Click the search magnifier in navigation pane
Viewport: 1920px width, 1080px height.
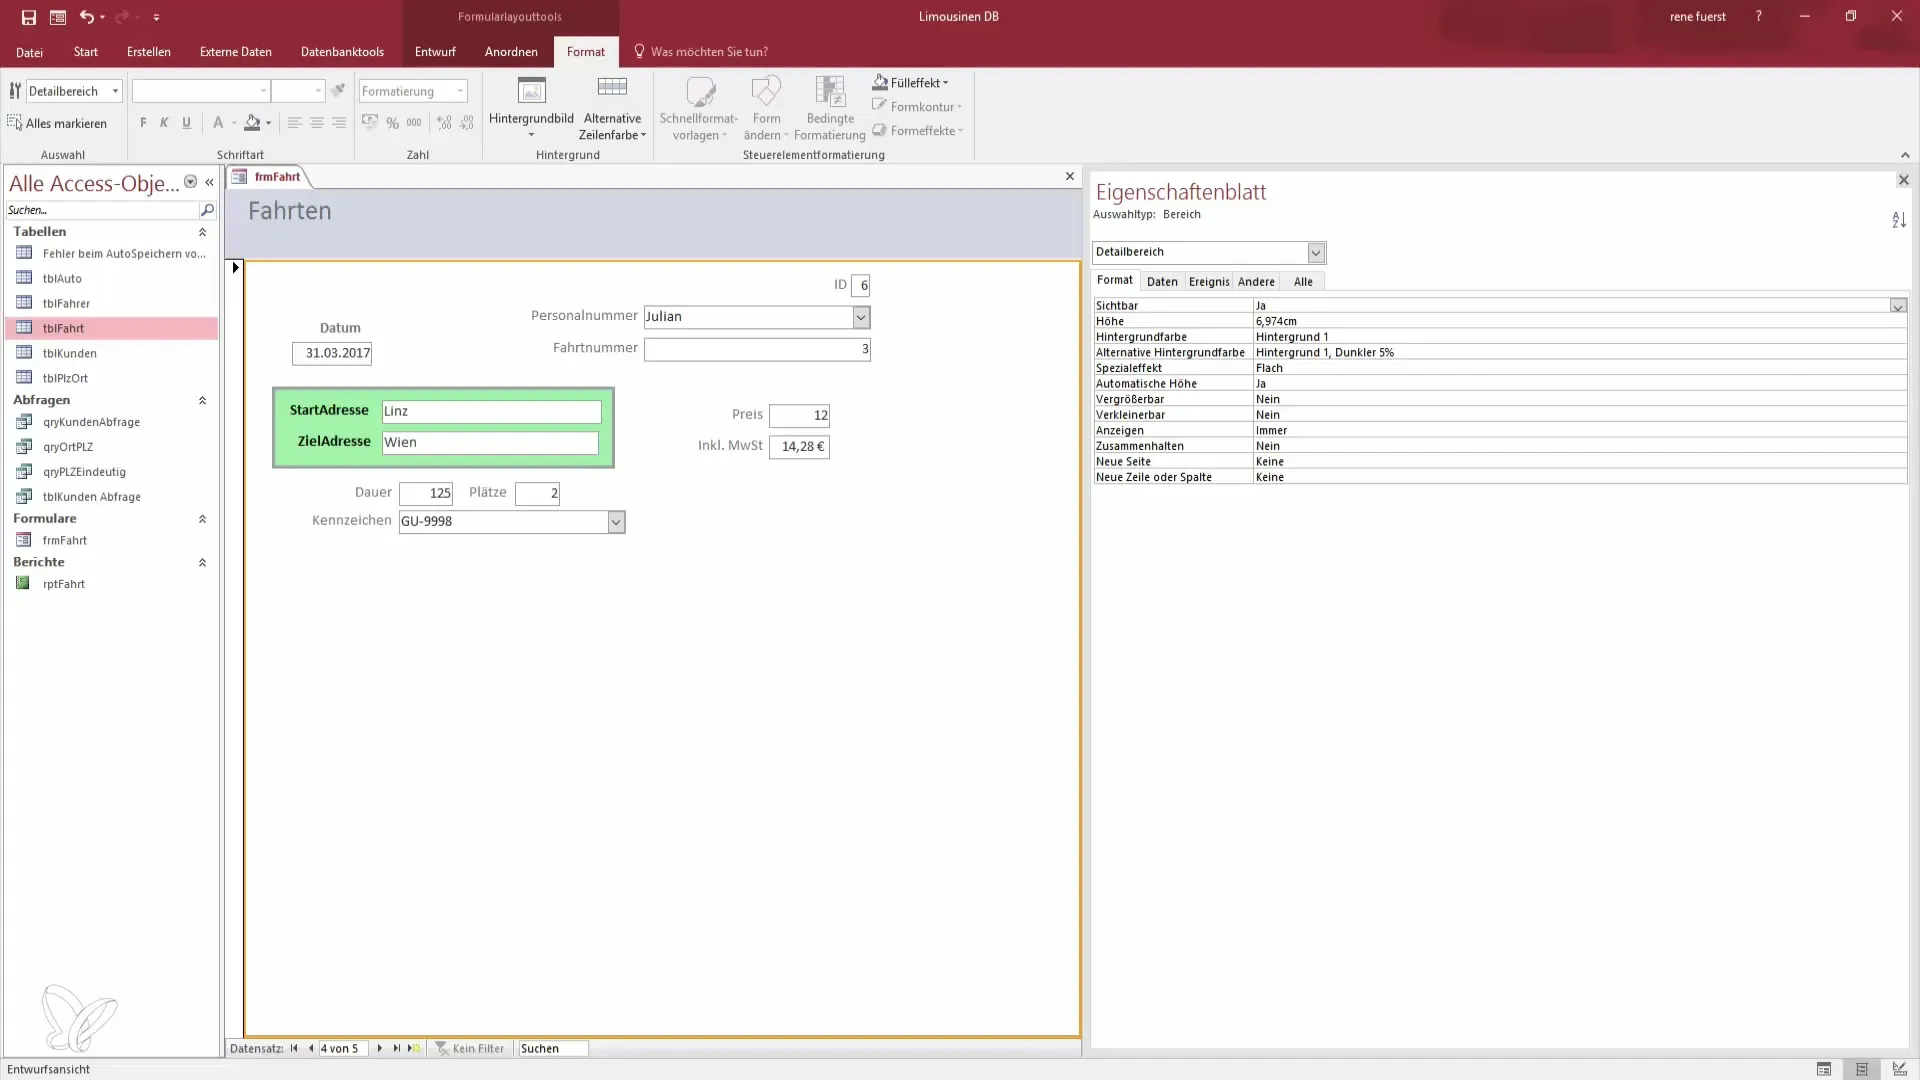(x=207, y=210)
